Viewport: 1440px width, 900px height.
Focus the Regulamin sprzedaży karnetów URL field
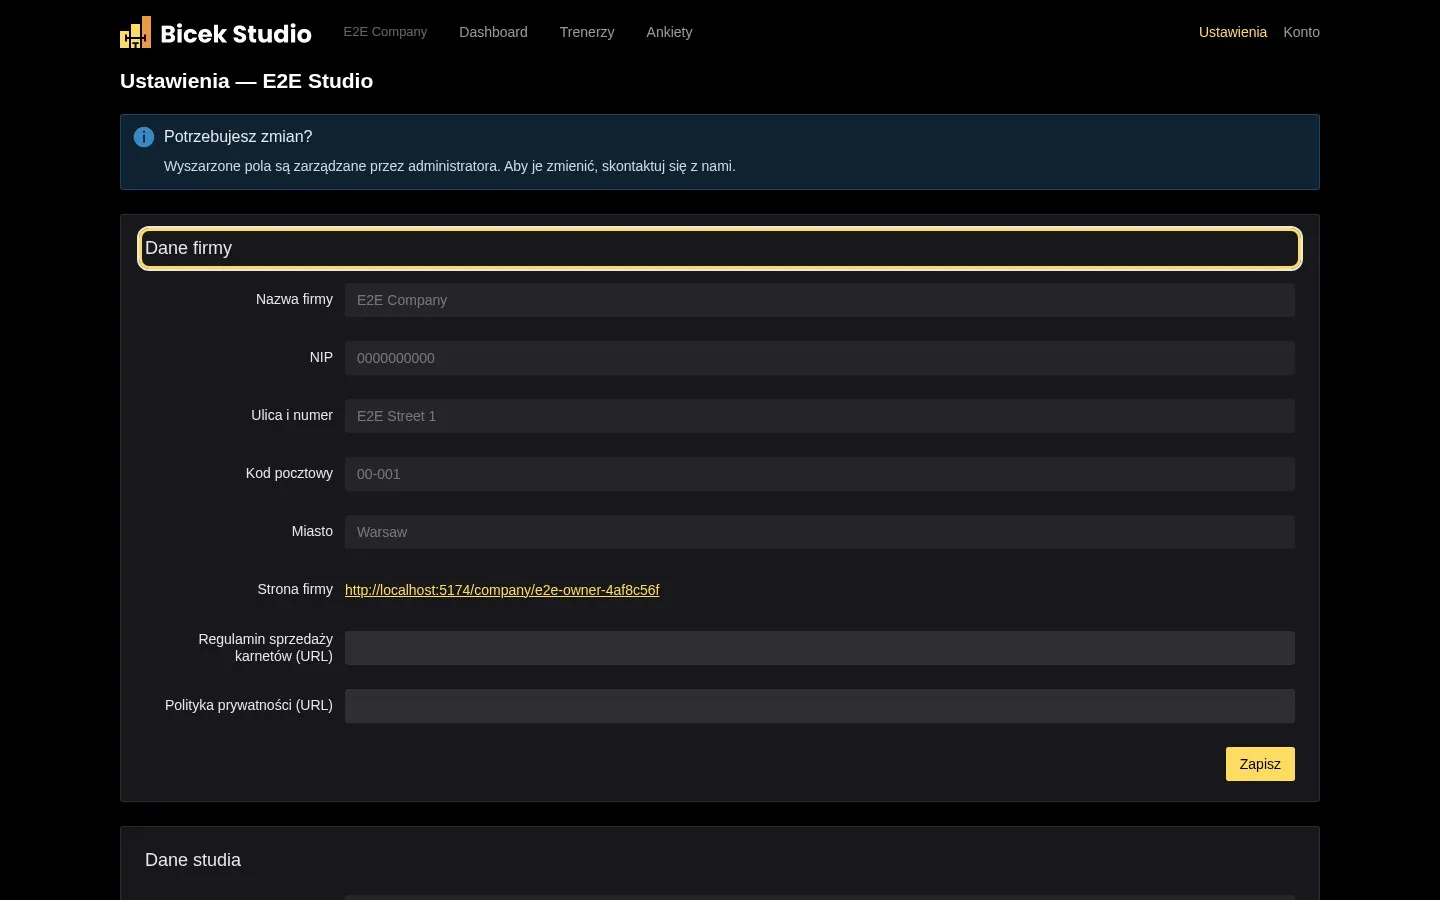tap(820, 648)
